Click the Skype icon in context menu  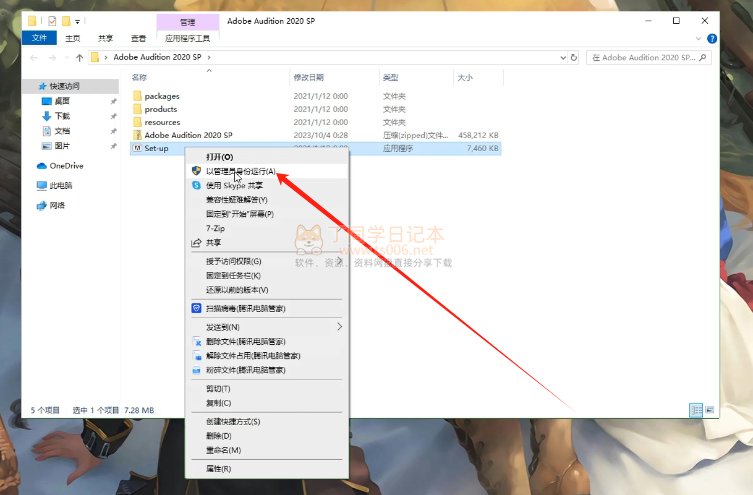click(x=196, y=185)
